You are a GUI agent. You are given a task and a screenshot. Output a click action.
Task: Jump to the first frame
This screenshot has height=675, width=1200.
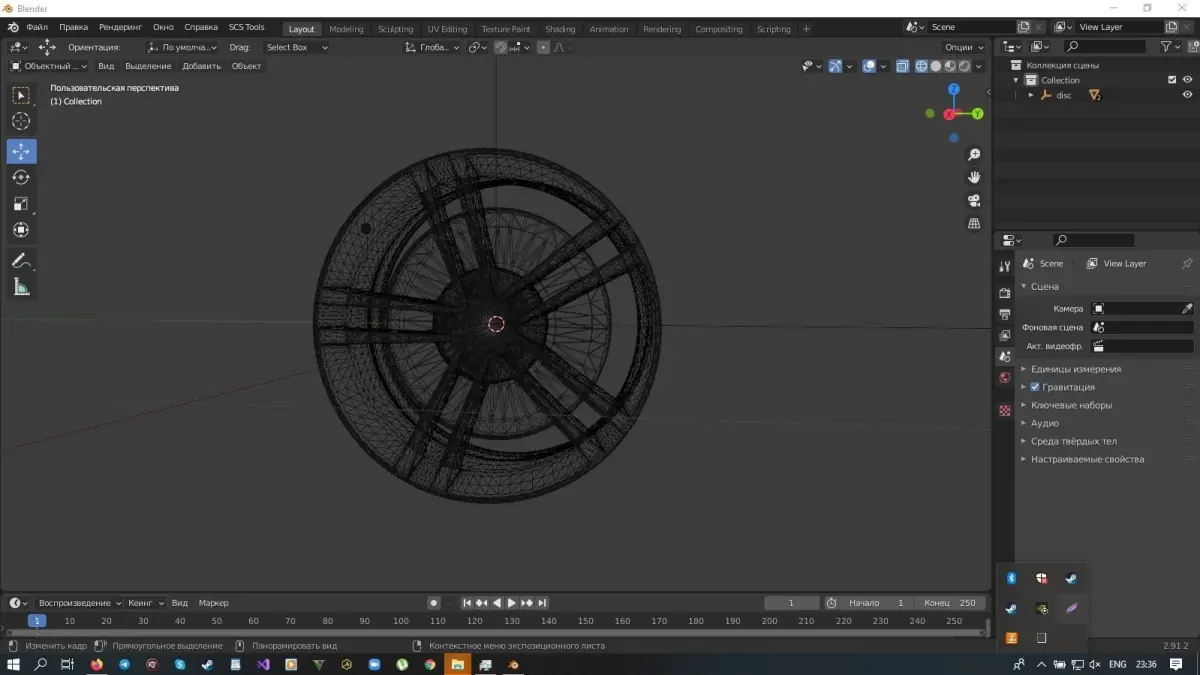pyautogui.click(x=466, y=603)
